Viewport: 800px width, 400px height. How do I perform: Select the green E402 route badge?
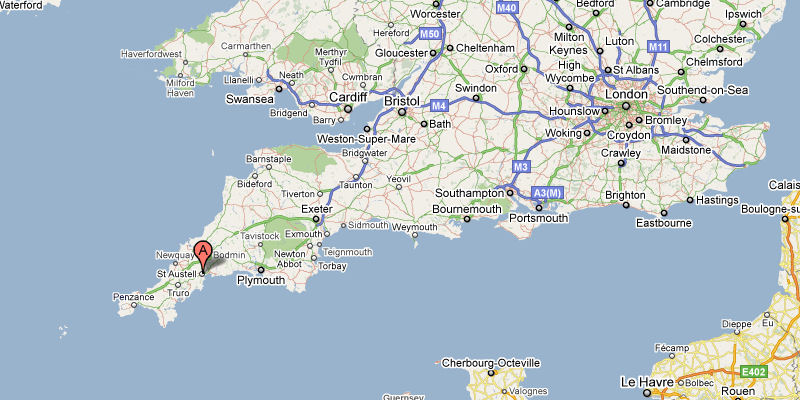point(753,372)
